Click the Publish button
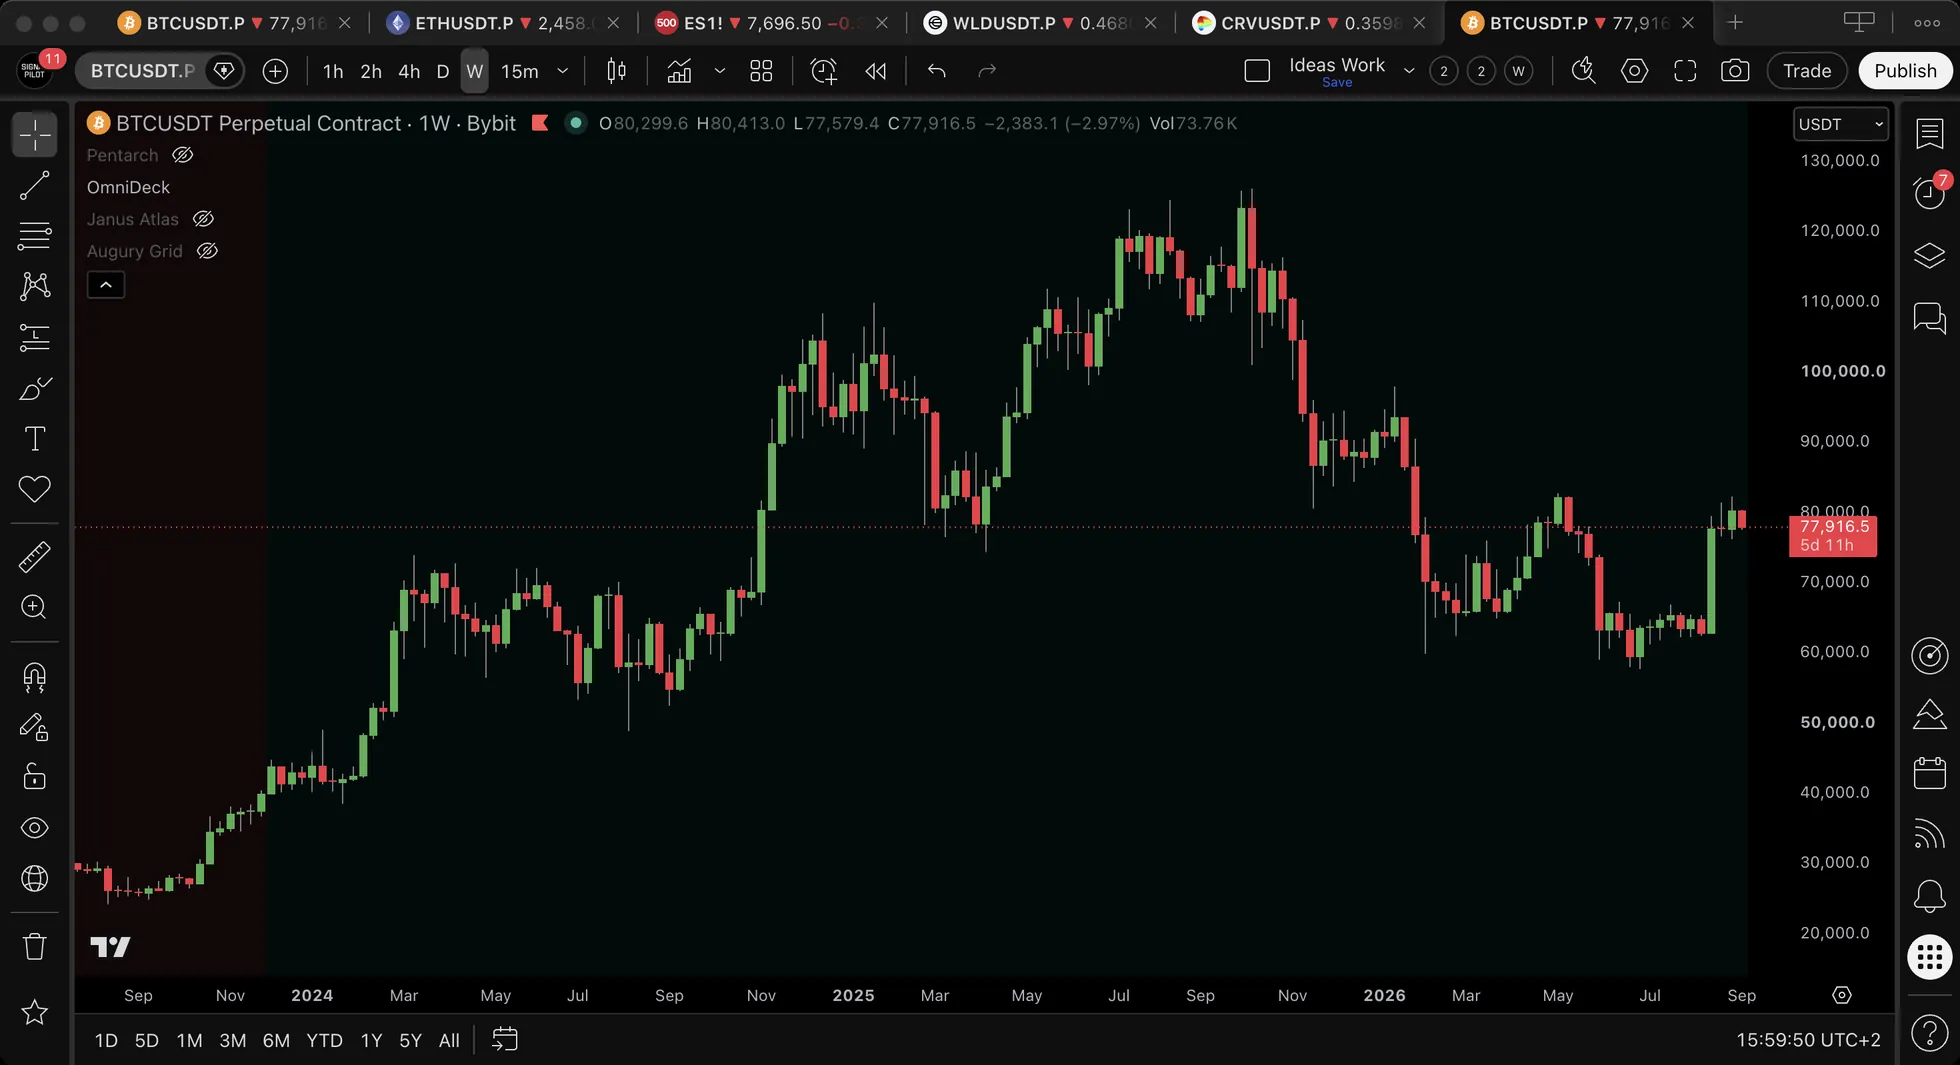 coord(1905,71)
